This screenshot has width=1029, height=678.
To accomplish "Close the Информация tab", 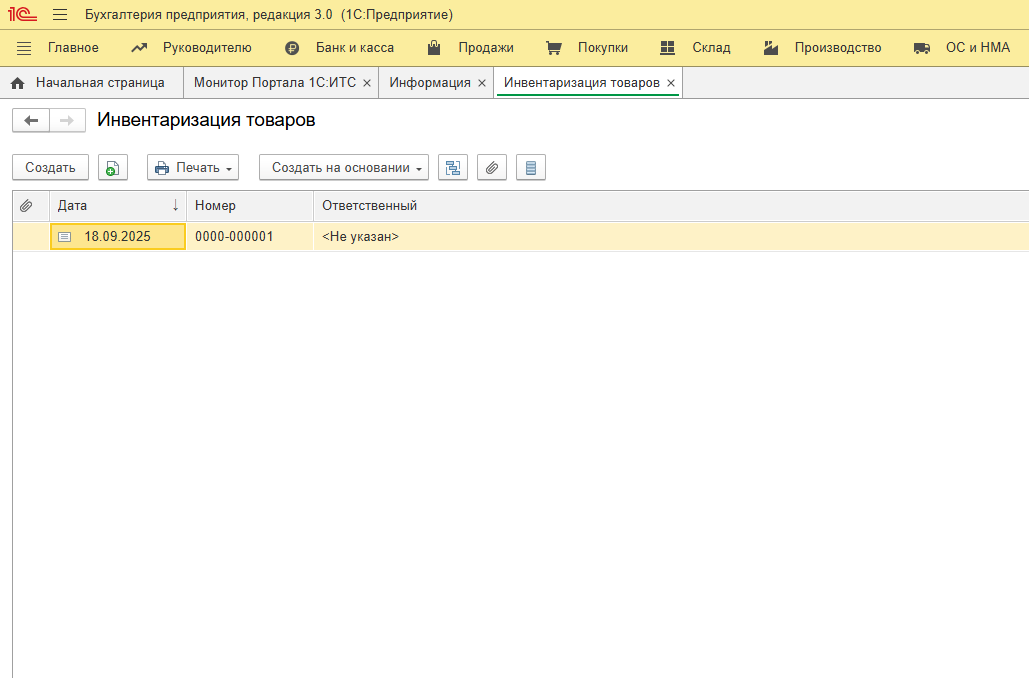I will [482, 84].
